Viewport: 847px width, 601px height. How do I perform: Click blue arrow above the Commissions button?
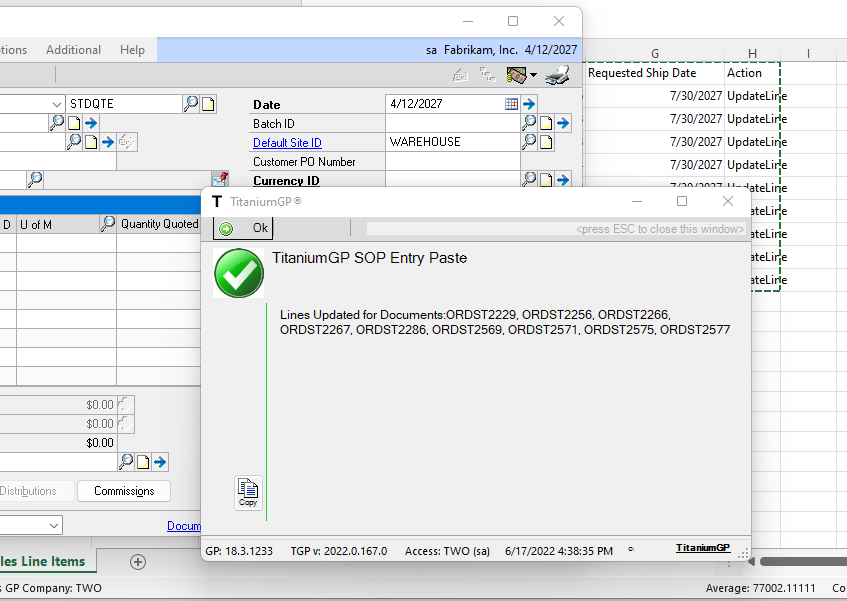pos(160,462)
